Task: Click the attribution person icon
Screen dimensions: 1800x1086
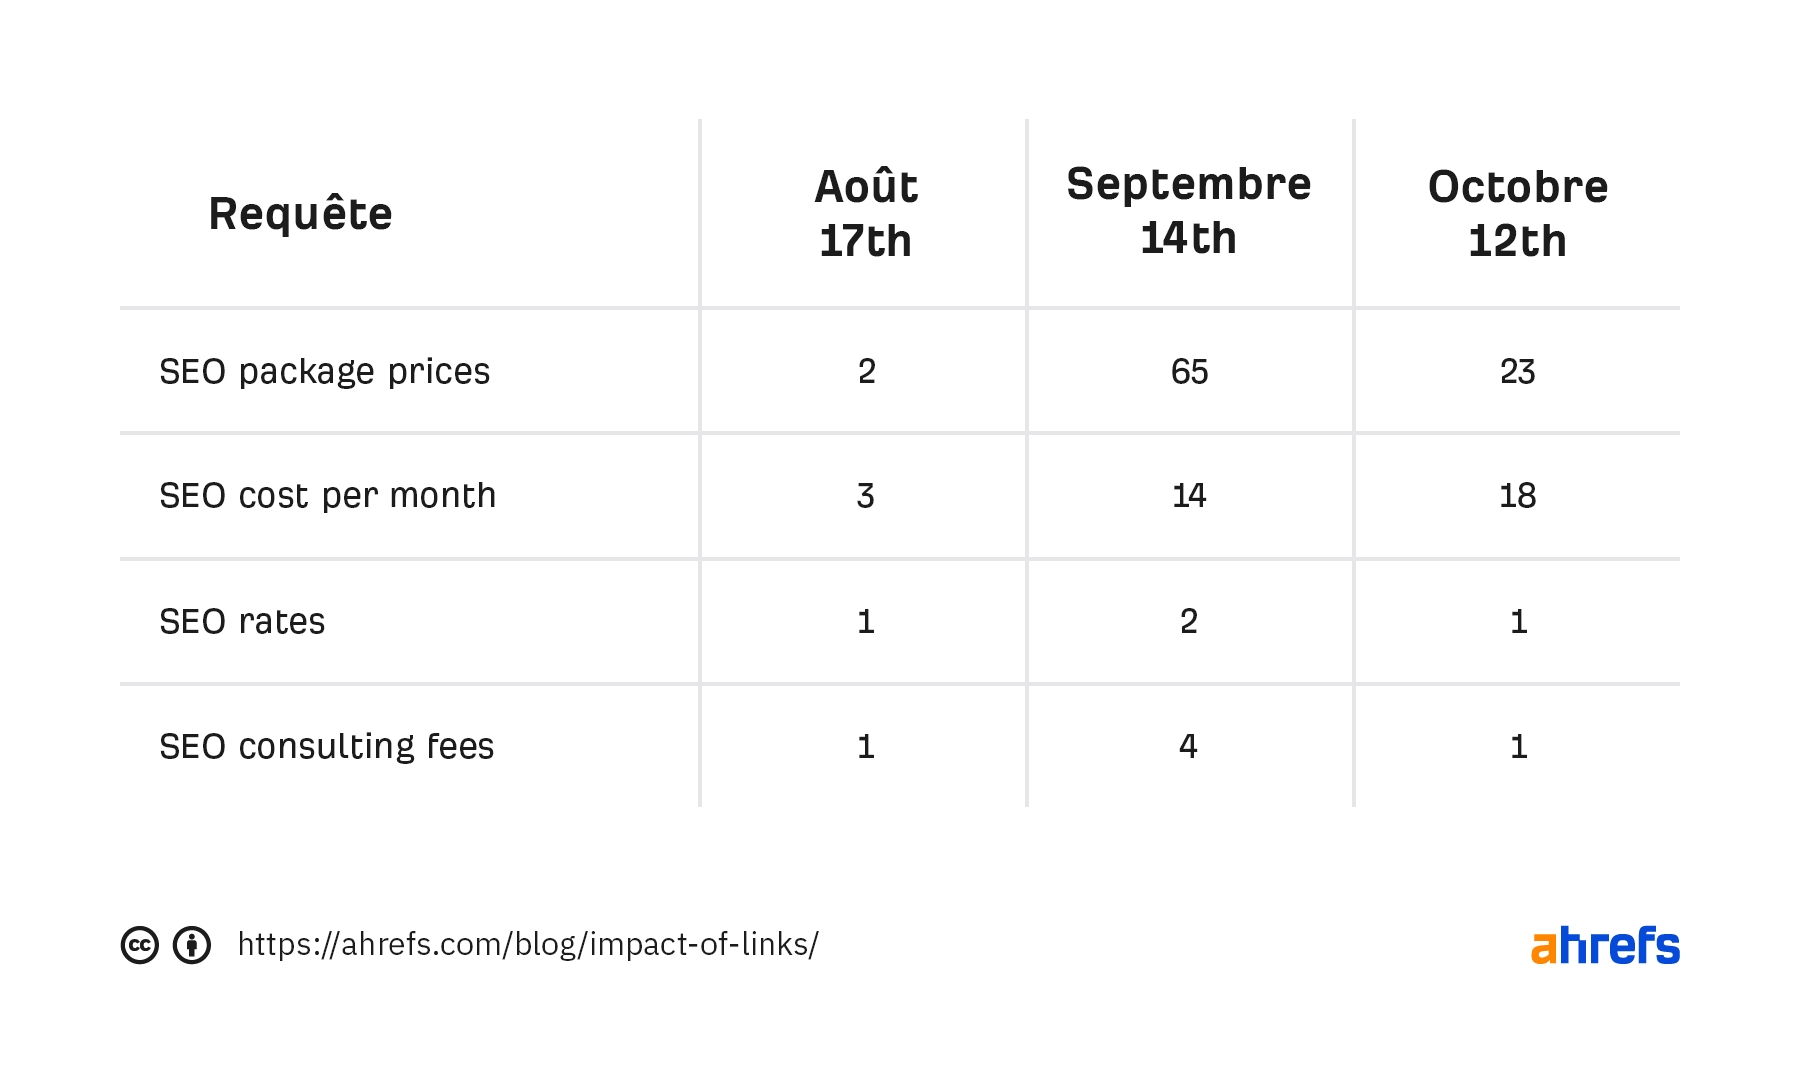Action: point(192,945)
